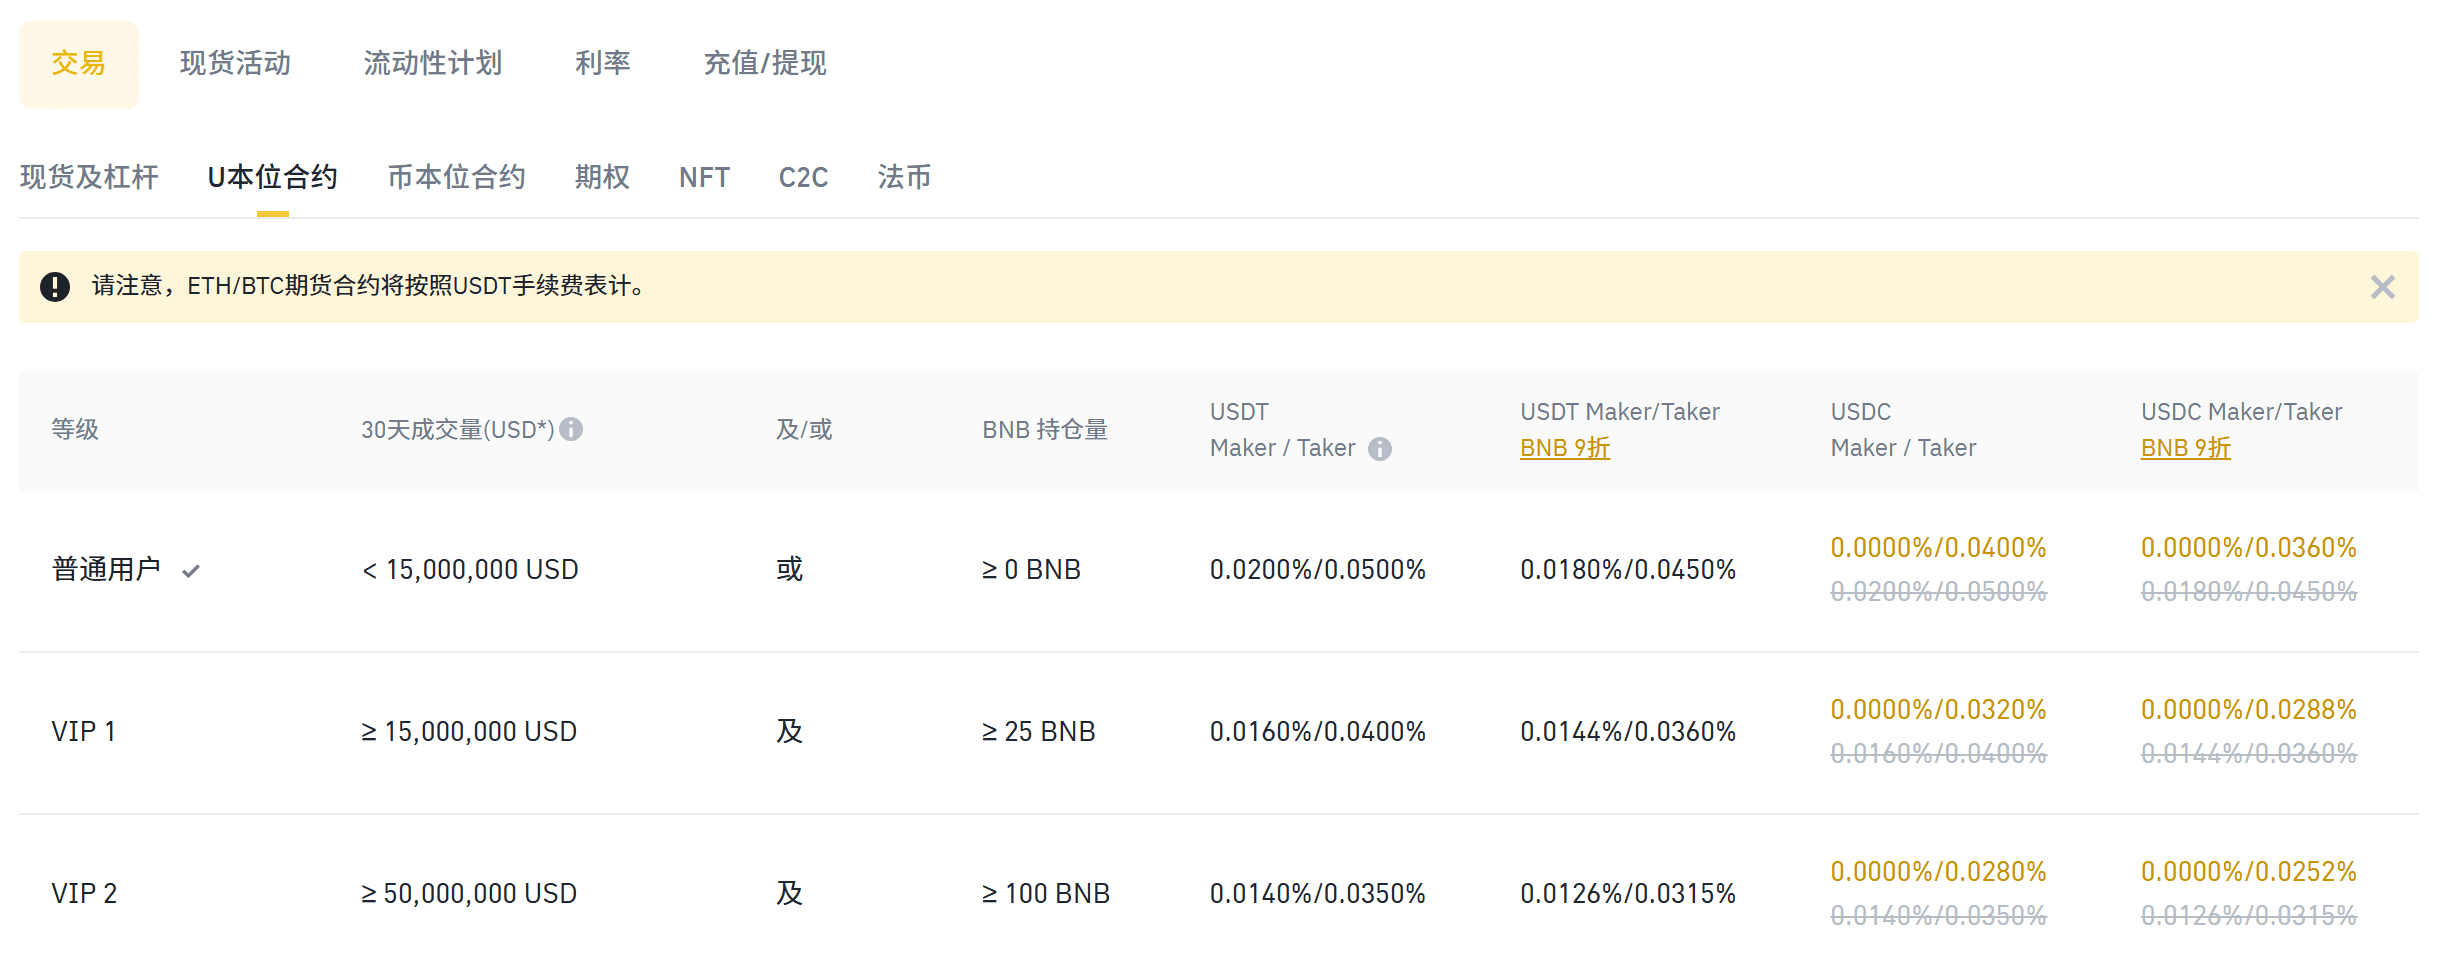Open the 现货活动 tab

click(235, 64)
